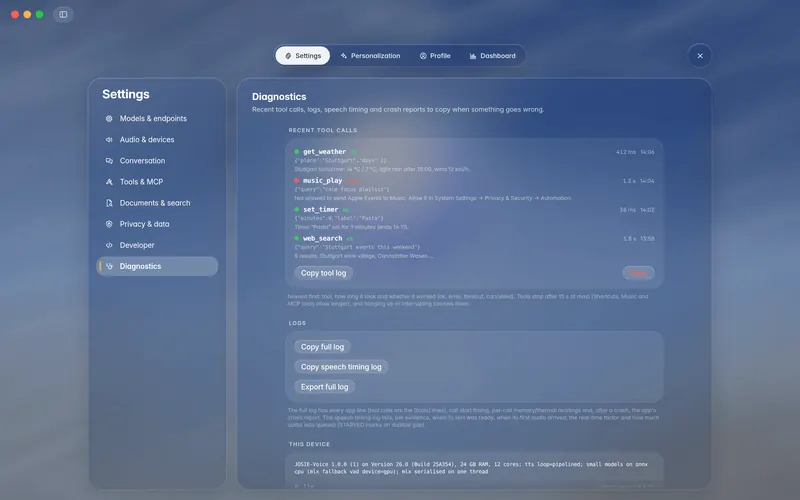This screenshot has width=800, height=500.
Task: Click the Documents & search file icon
Action: pos(109,203)
